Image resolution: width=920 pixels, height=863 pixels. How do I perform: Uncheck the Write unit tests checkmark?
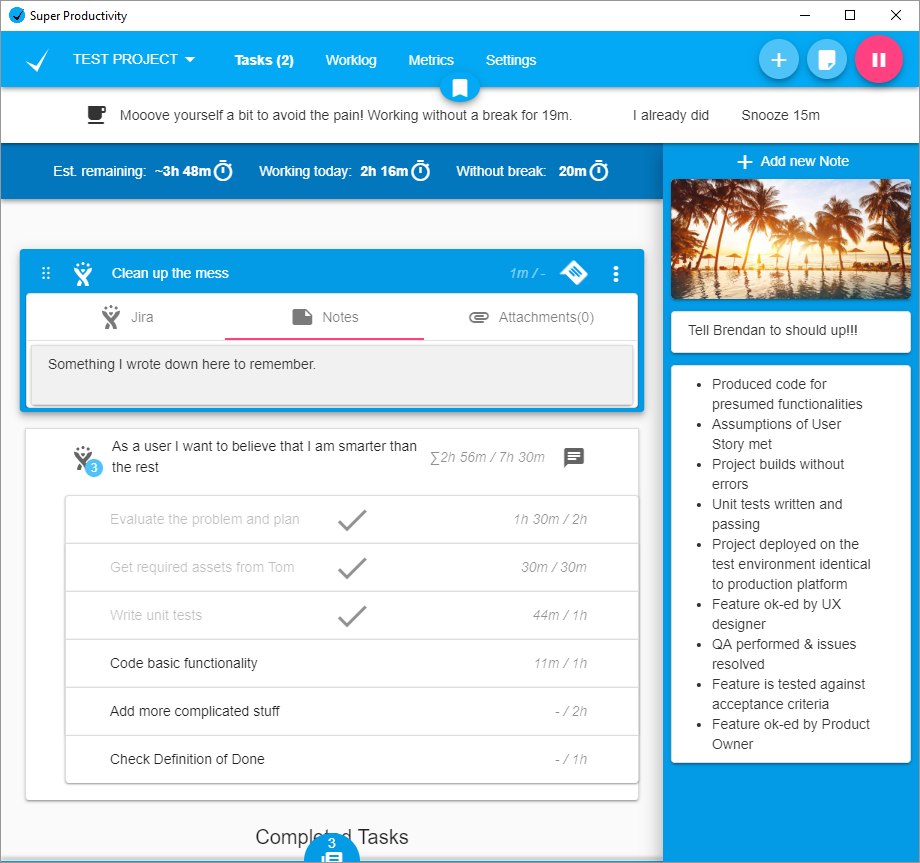tap(352, 615)
